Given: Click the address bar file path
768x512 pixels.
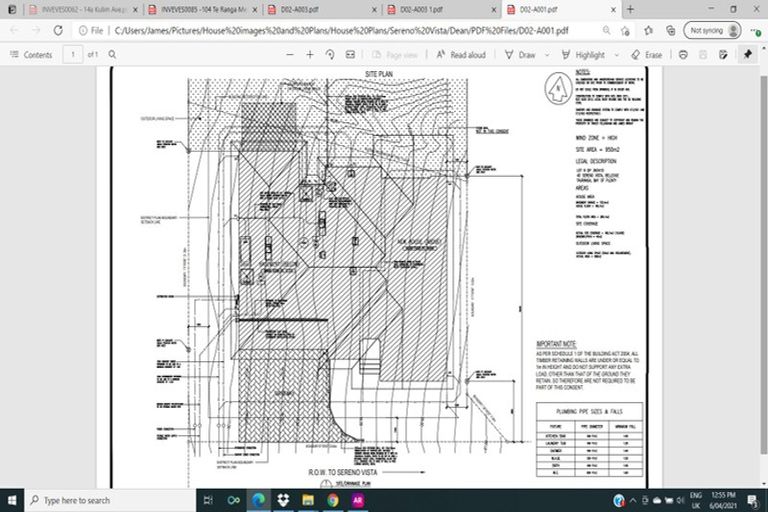Looking at the screenshot, I should [340, 30].
